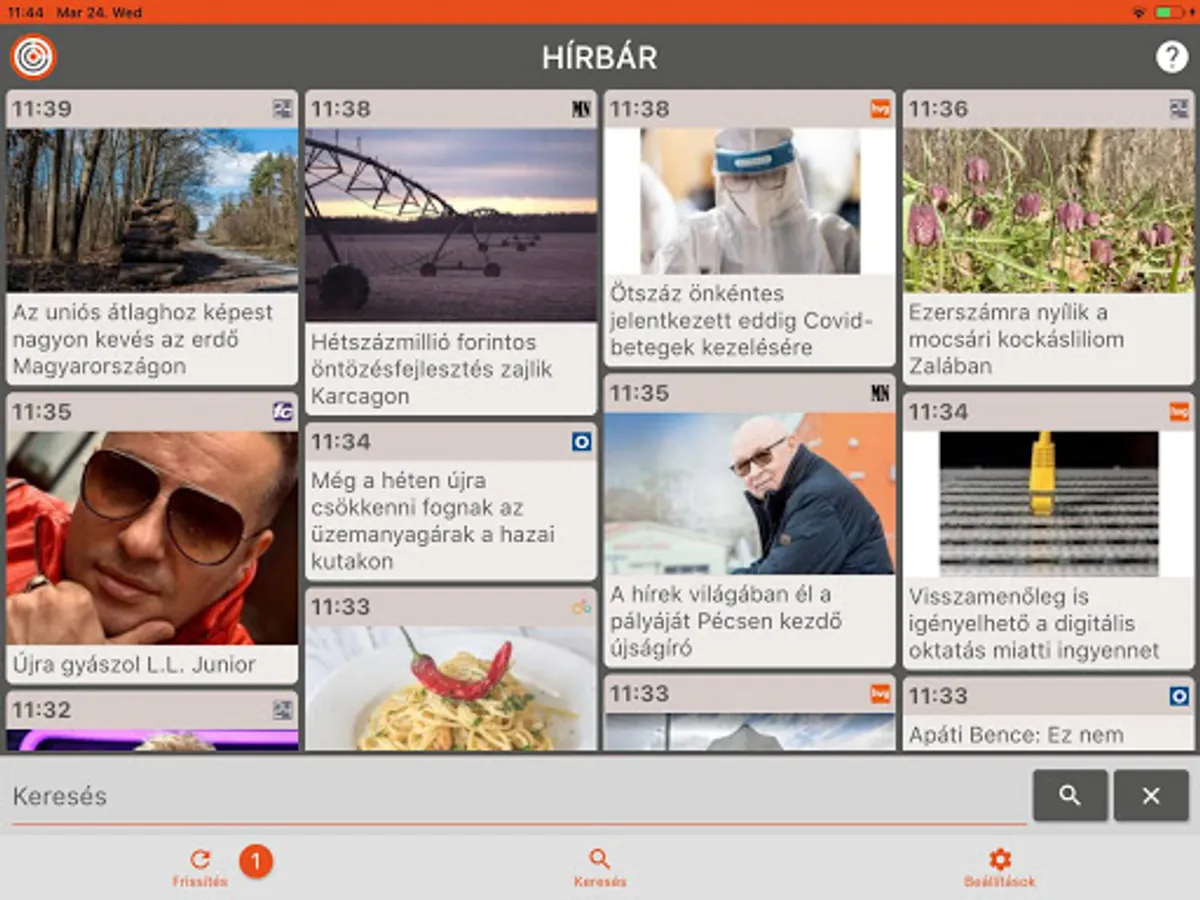Read 'Ezerszámra nyílik a mocsári kockásliliom' headline

pos(1016,339)
